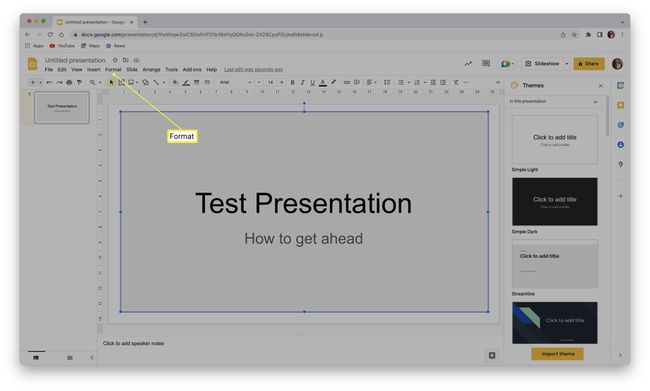Toggle Bold formatting

coord(292,83)
